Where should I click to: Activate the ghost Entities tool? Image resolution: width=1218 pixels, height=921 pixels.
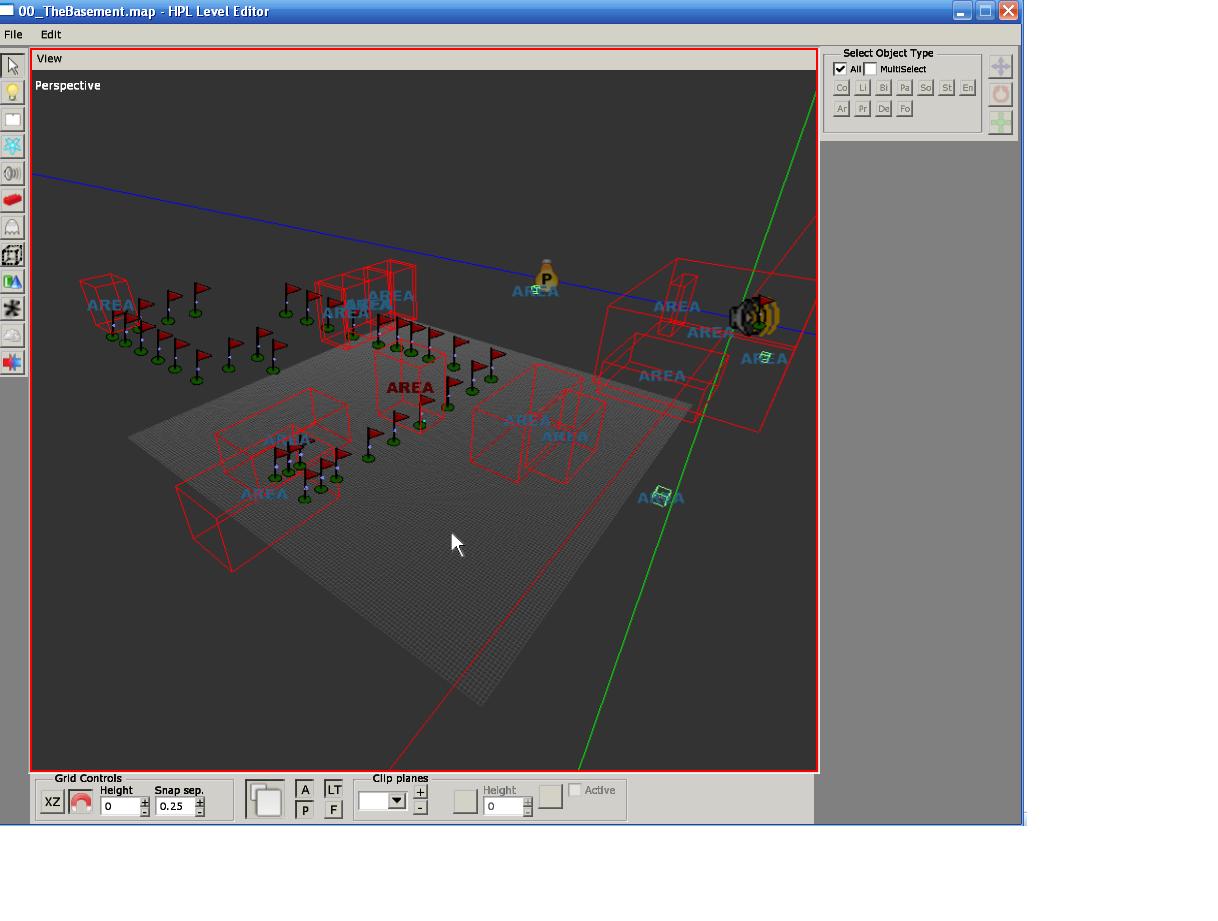(12, 228)
